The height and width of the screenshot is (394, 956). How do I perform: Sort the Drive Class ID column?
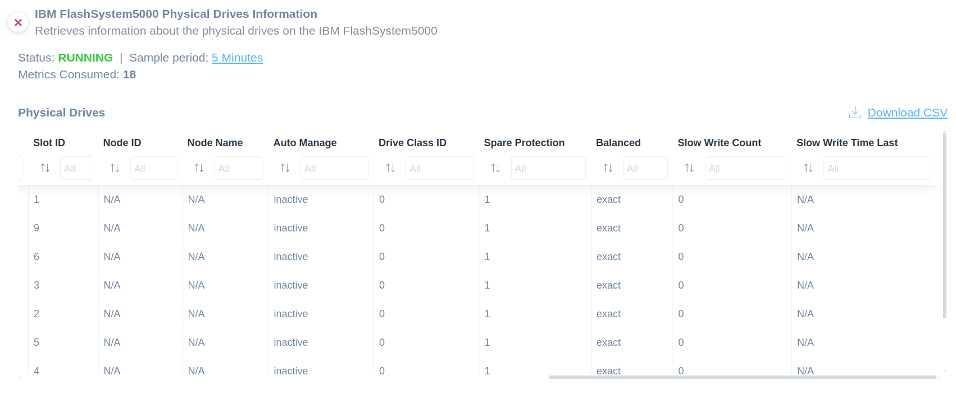390,168
